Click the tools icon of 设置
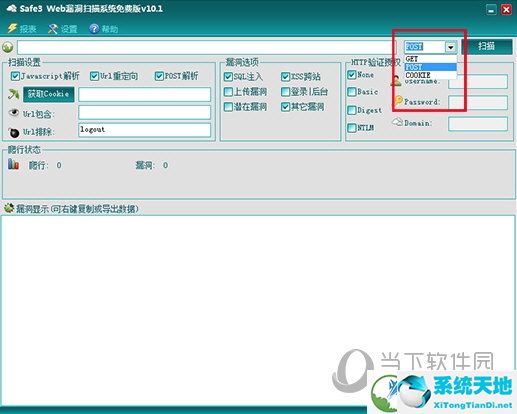The width and height of the screenshot is (517, 414). tap(53, 29)
